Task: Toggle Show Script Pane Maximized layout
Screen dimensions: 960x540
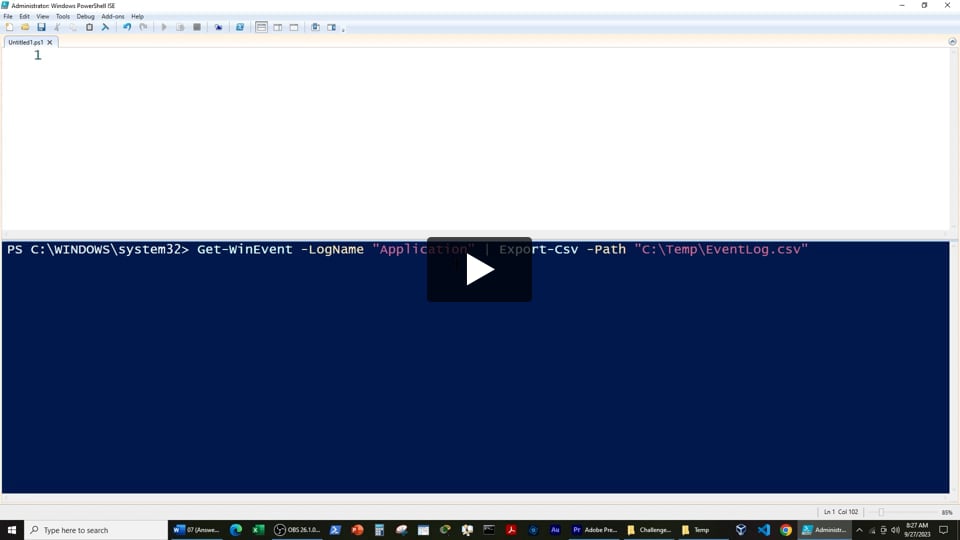Action: tap(294, 27)
